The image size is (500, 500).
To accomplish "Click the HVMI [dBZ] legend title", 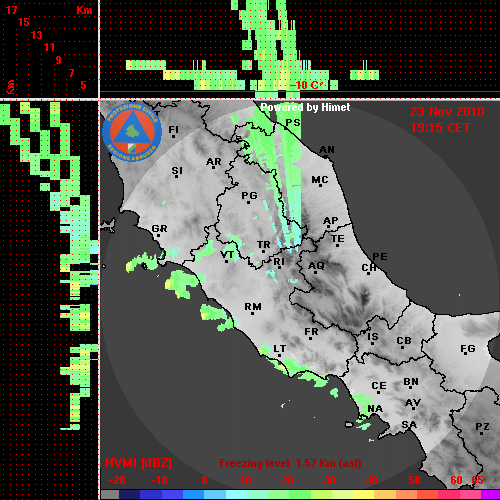I will 138,463.
